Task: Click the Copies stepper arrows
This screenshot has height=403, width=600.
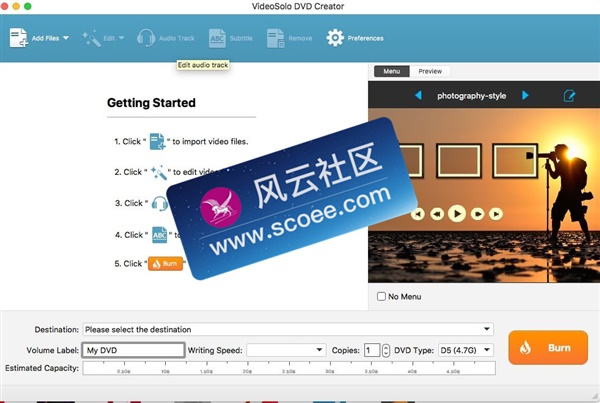Action: (x=386, y=350)
